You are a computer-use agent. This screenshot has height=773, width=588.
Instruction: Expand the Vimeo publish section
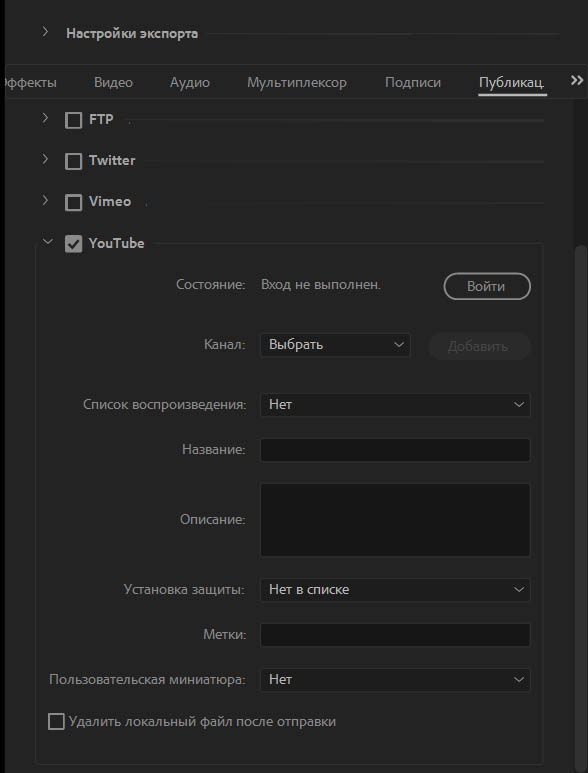click(45, 200)
